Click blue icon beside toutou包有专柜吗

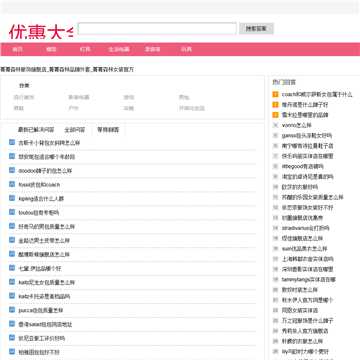pyautogui.click(x=12, y=212)
